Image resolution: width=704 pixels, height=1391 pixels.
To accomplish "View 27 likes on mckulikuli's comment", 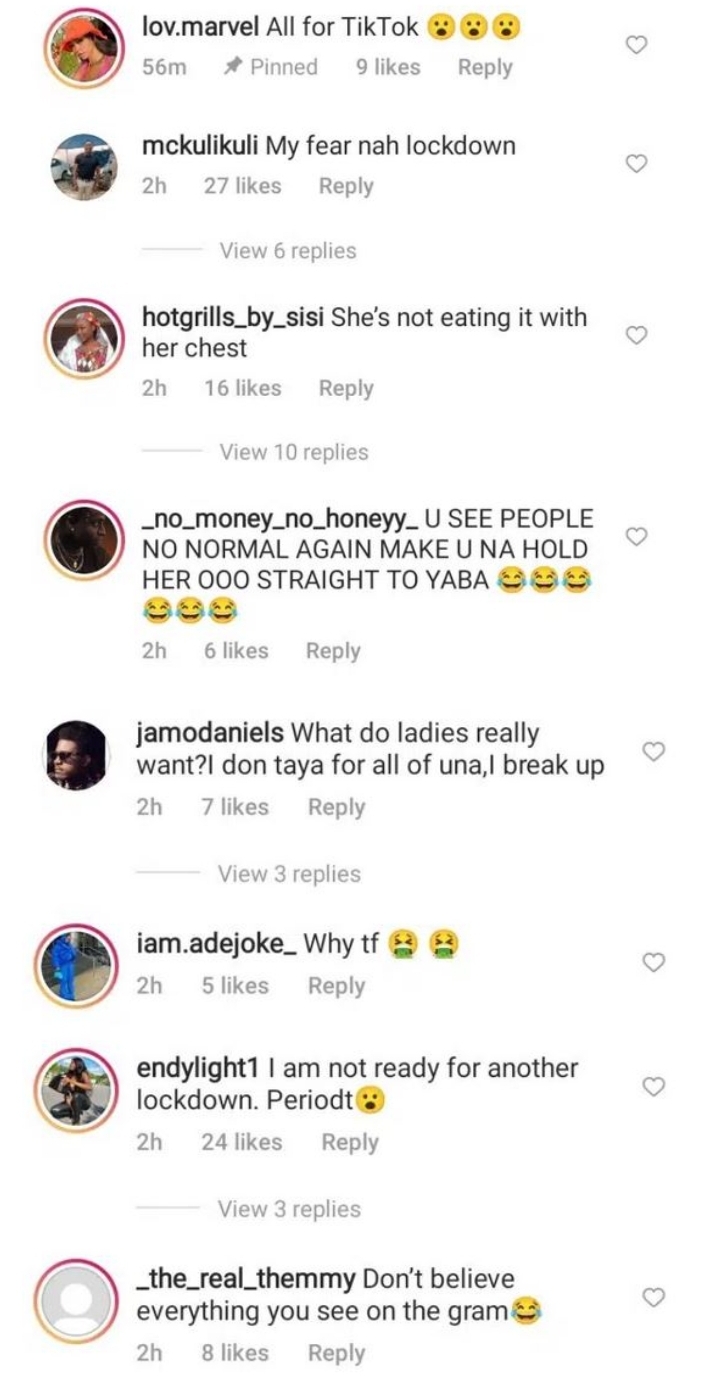I will coord(243,186).
